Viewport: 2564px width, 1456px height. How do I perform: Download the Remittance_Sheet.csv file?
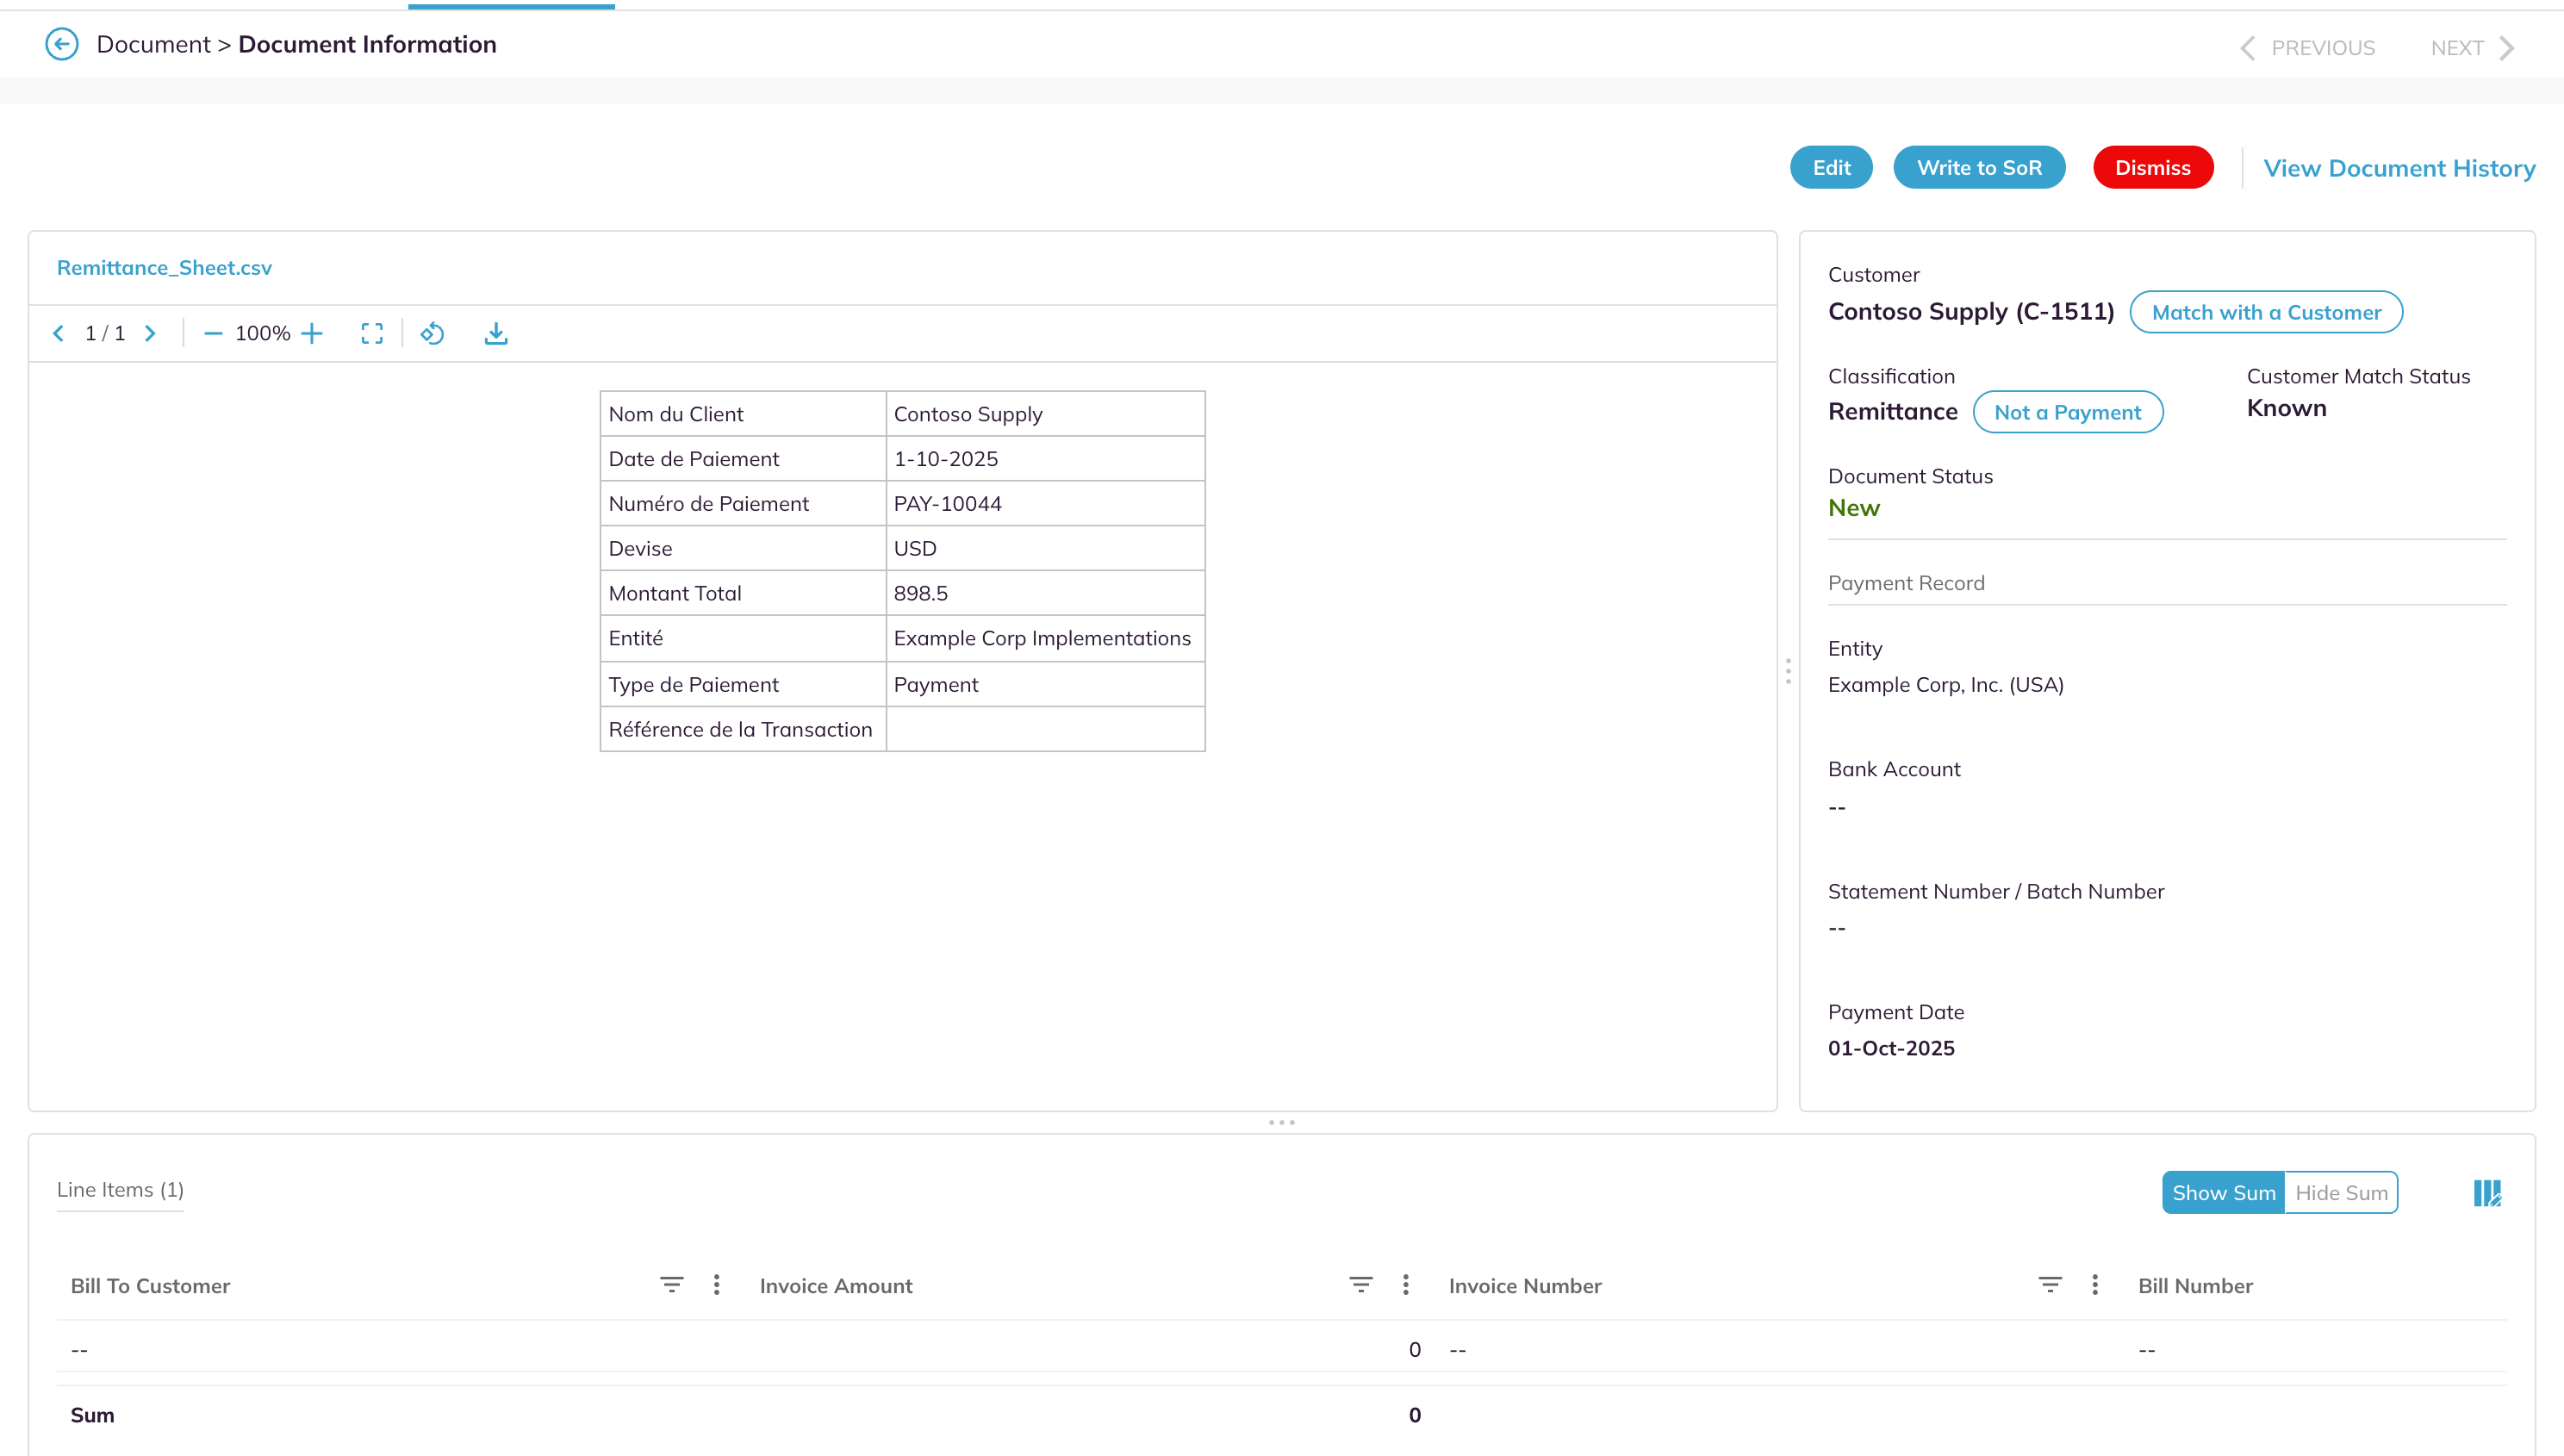[x=496, y=333]
